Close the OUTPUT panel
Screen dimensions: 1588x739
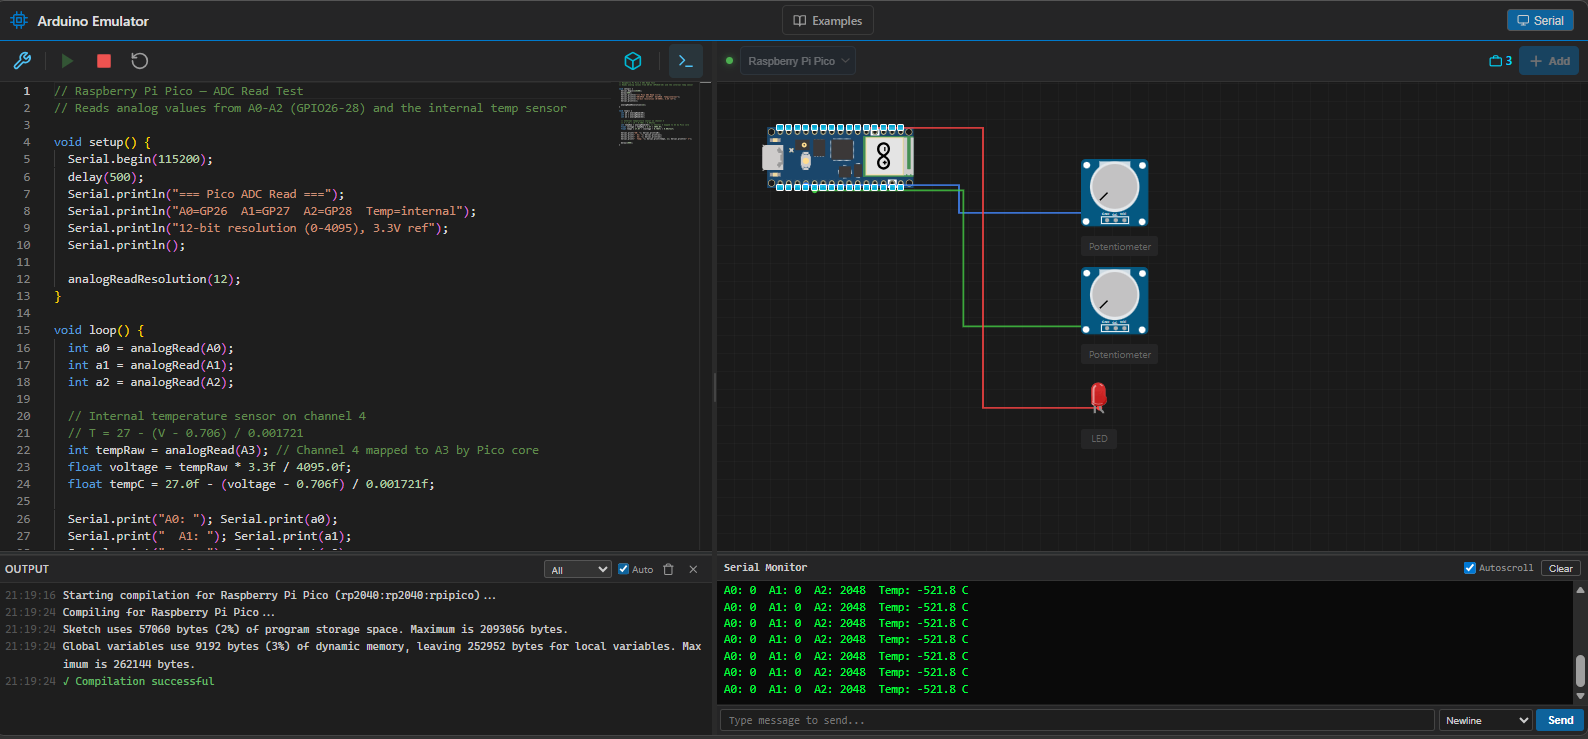tap(693, 569)
